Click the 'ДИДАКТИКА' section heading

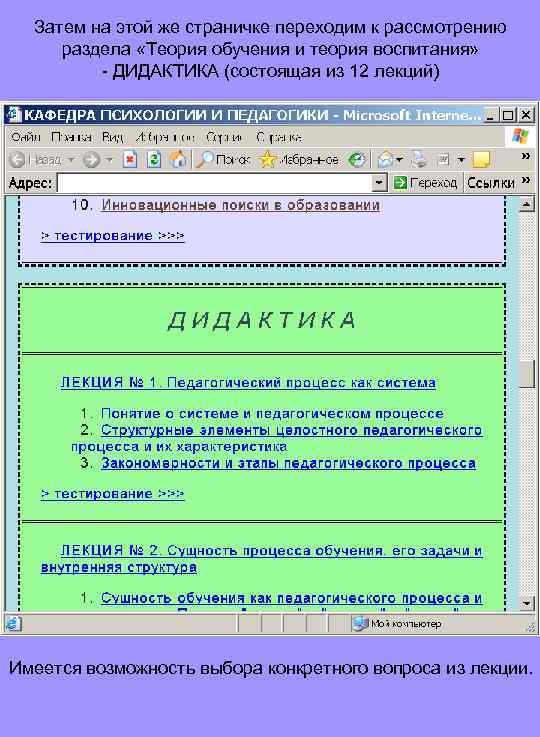coord(262,321)
